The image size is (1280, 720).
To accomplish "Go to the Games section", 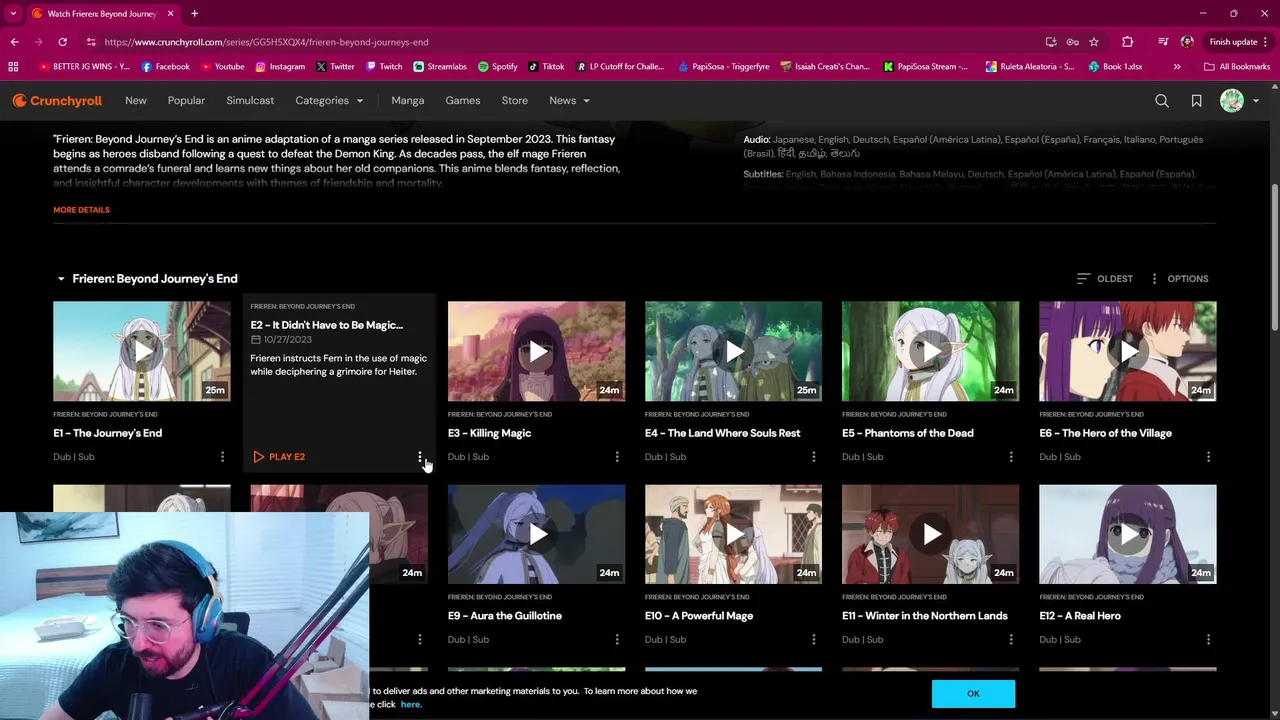I will (x=463, y=100).
